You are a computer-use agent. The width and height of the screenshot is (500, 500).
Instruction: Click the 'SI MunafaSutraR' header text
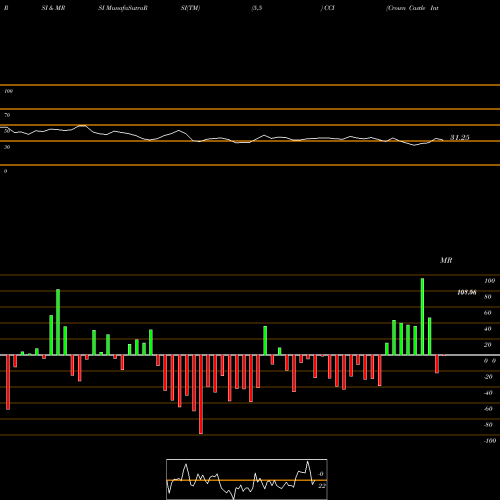[123, 8]
